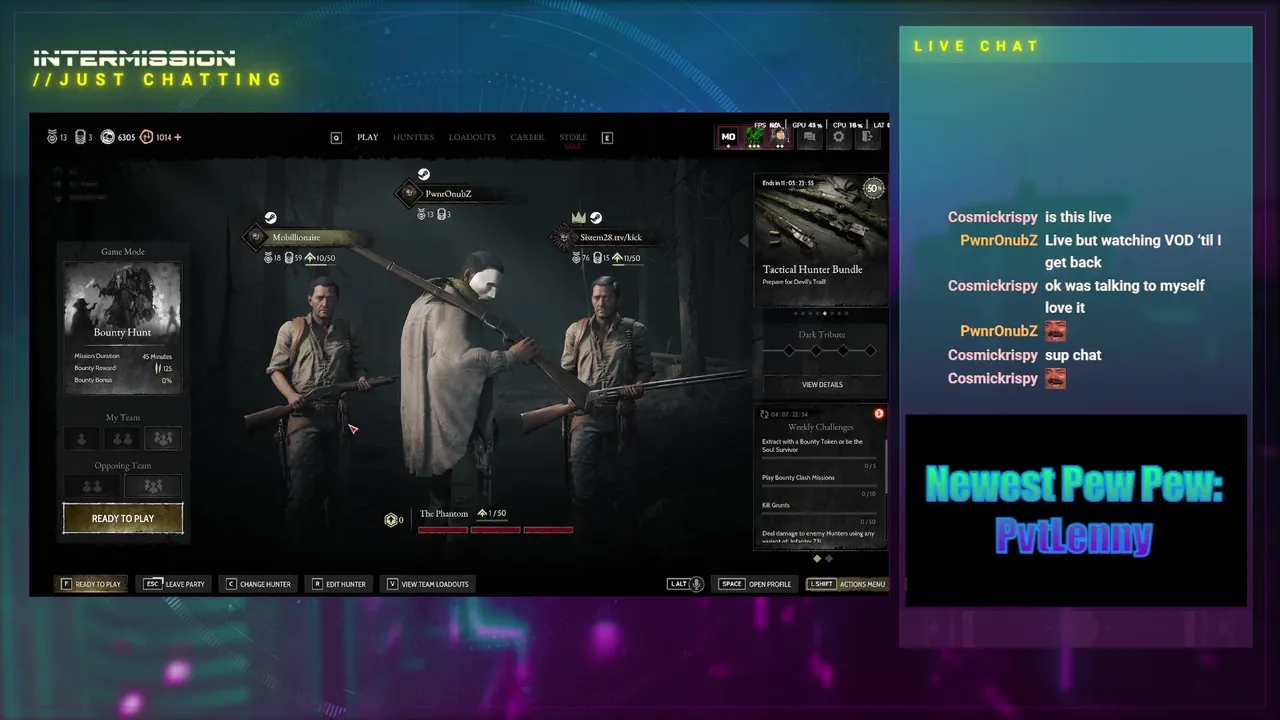This screenshot has width=1280, height=720.
Task: Click R EDIT HUNTER button
Action: pyautogui.click(x=339, y=584)
